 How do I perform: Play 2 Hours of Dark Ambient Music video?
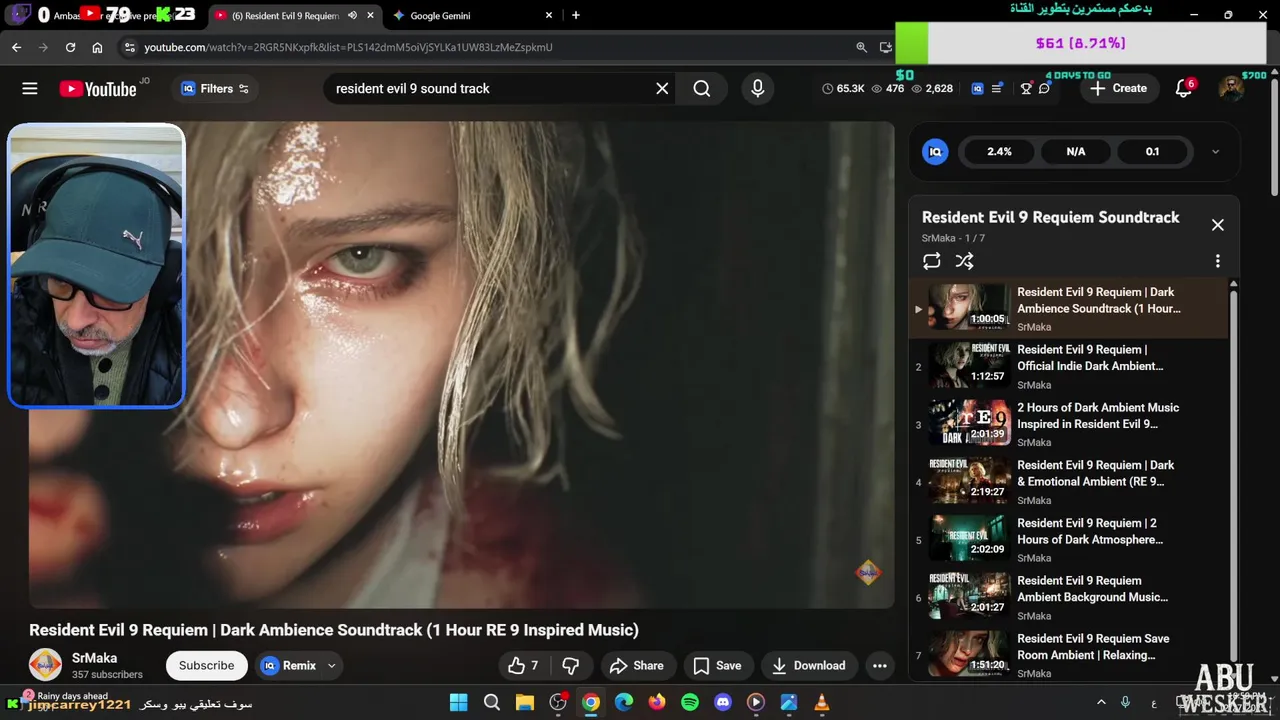pyautogui.click(x=1068, y=424)
